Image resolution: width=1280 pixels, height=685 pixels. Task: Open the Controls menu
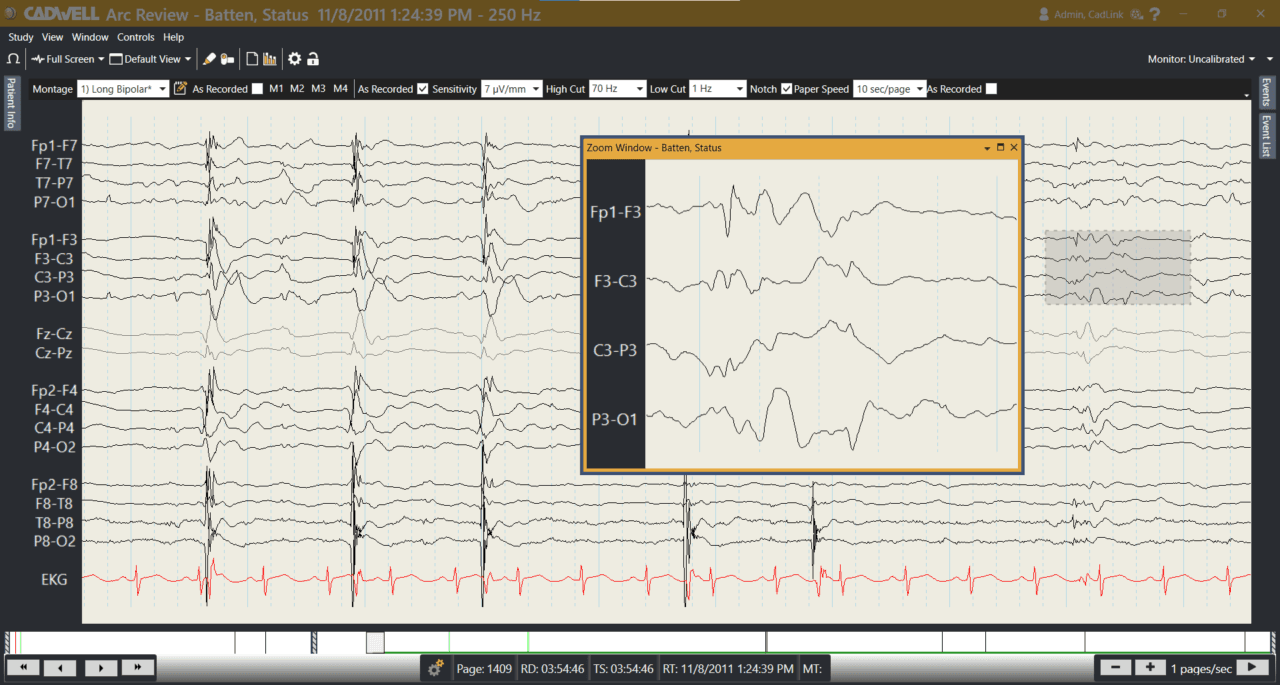(x=136, y=37)
